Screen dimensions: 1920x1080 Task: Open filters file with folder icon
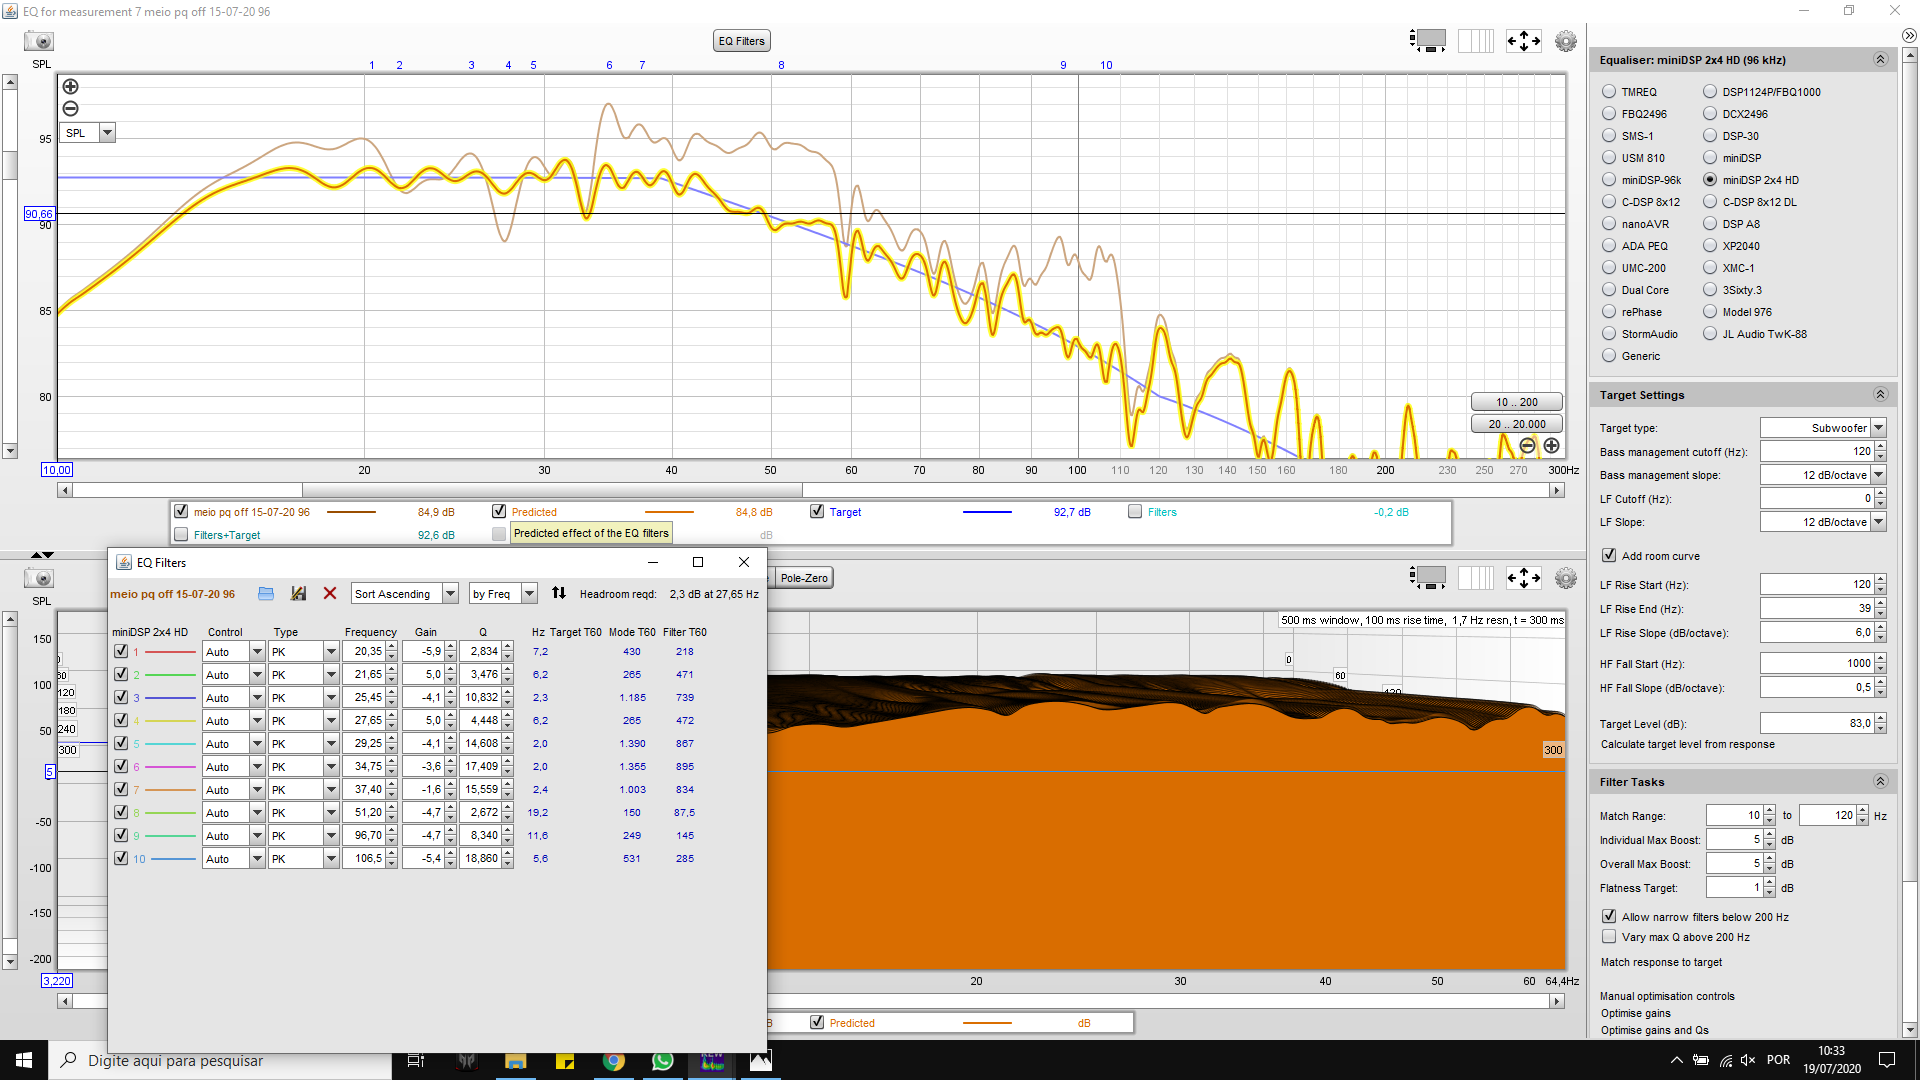[266, 594]
